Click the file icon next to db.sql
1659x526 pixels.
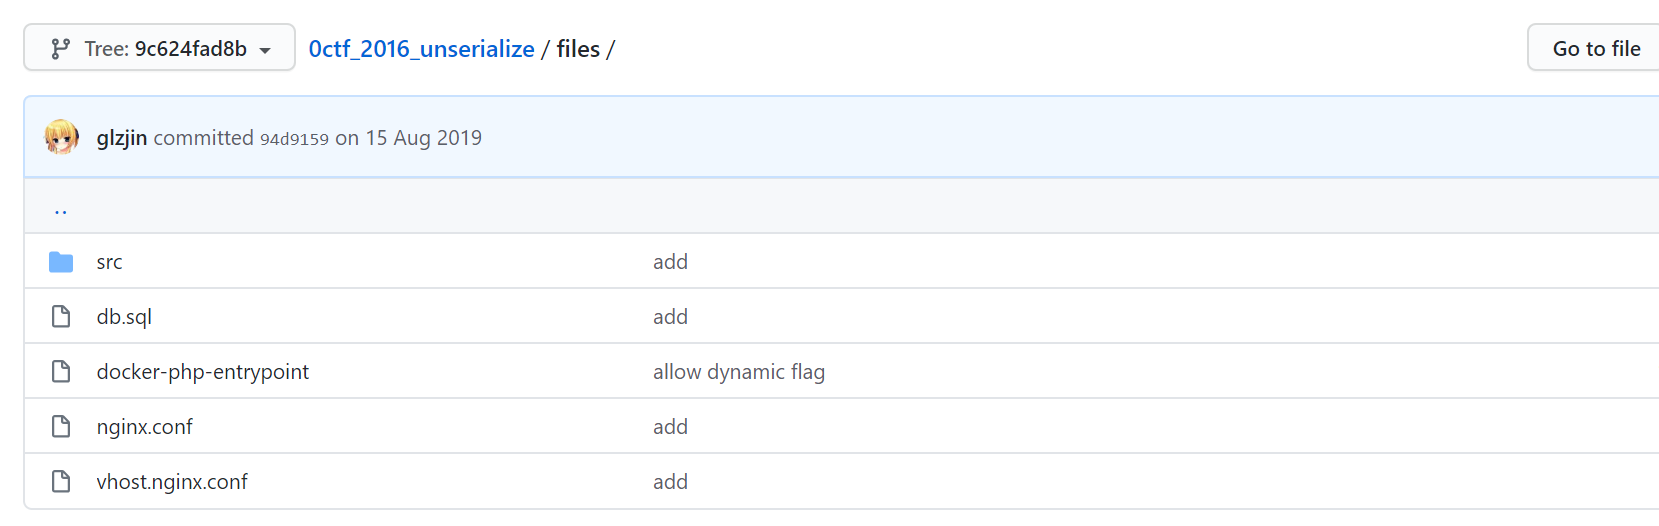coord(61,317)
